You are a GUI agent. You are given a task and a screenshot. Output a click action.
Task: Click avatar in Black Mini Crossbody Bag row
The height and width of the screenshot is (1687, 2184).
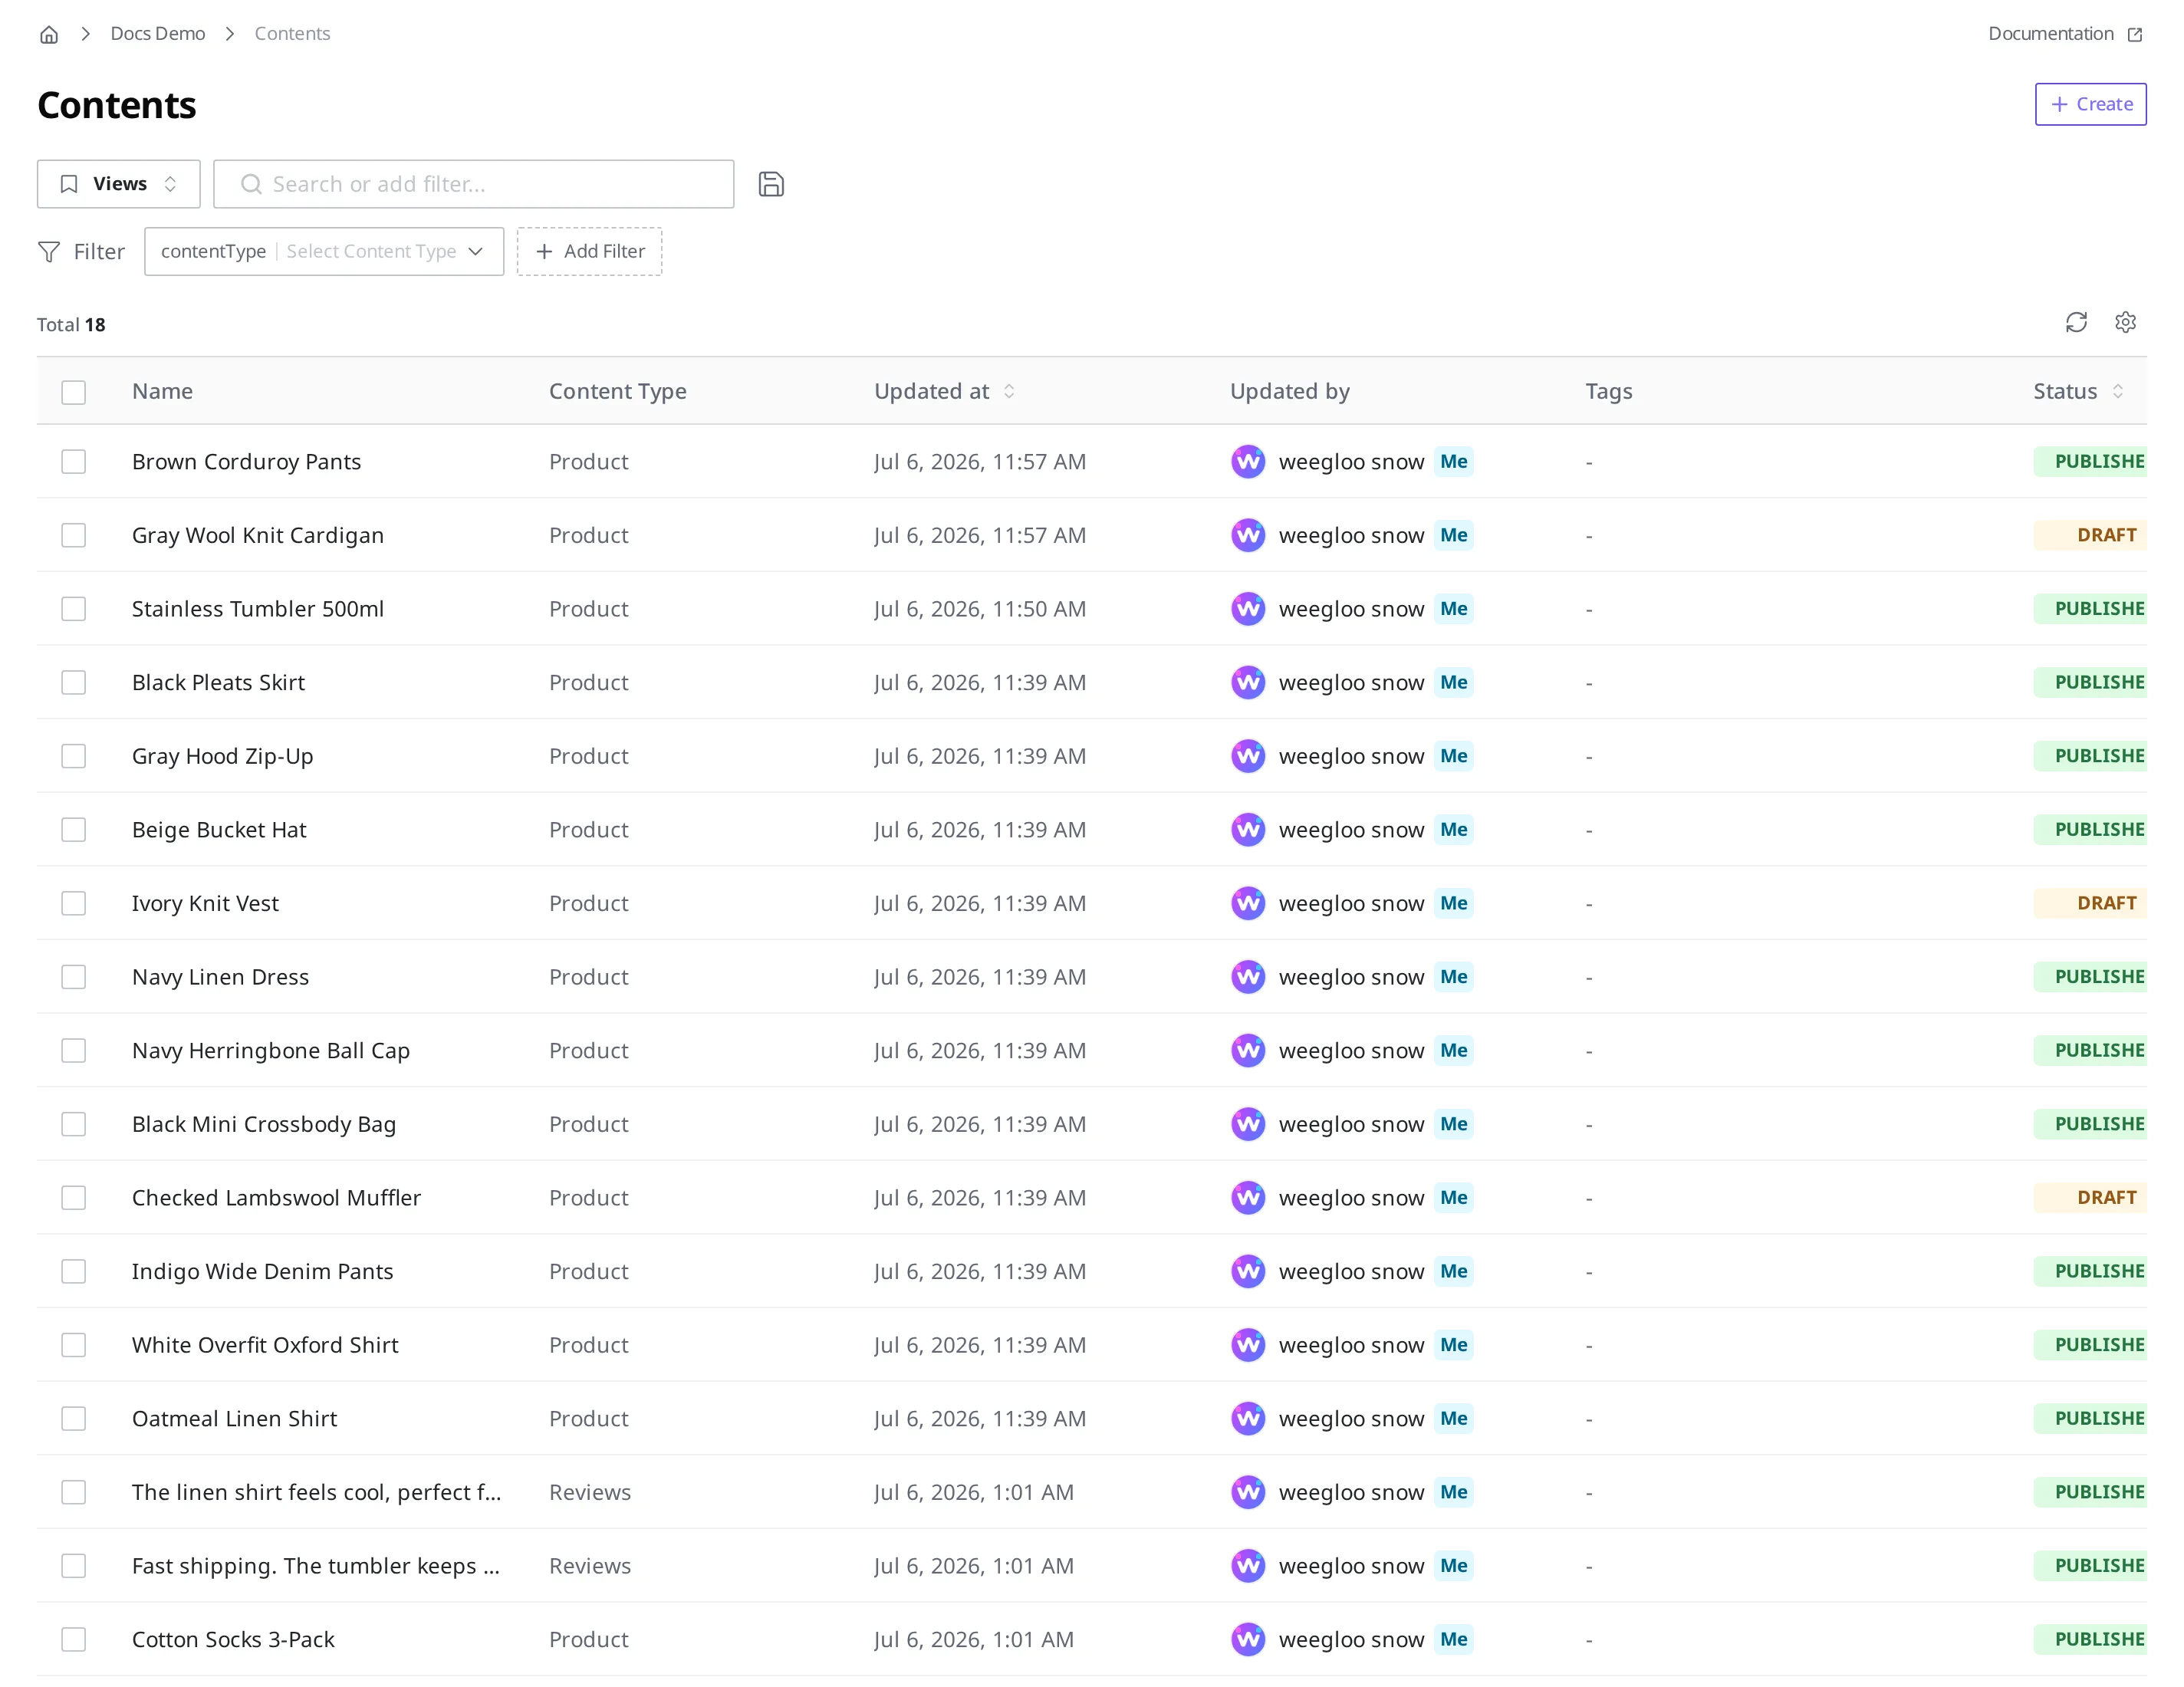(x=1248, y=1124)
